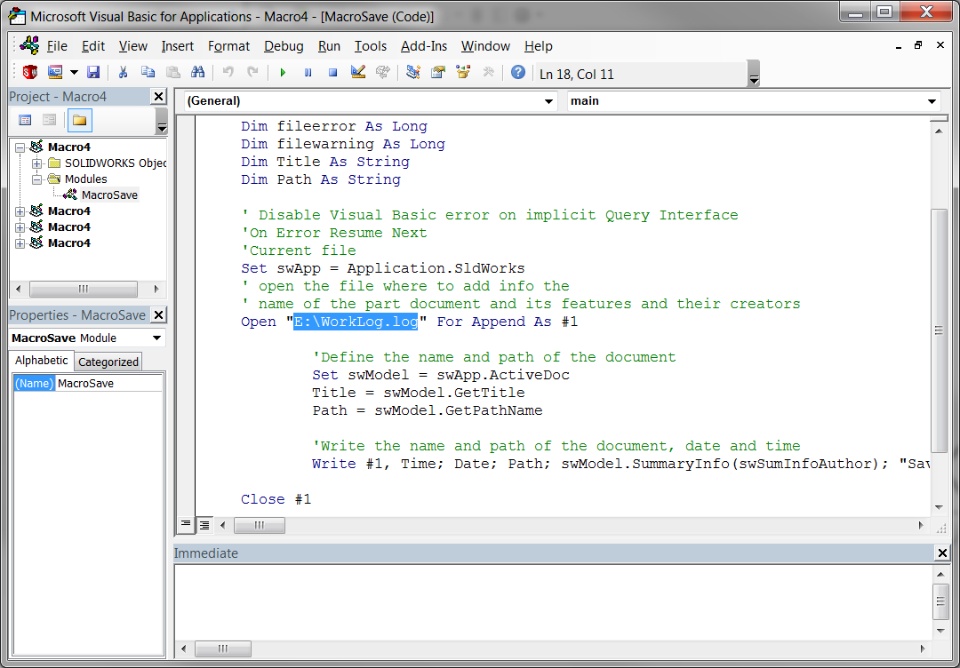
Task: Open the Insert menu
Action: pyautogui.click(x=178, y=46)
